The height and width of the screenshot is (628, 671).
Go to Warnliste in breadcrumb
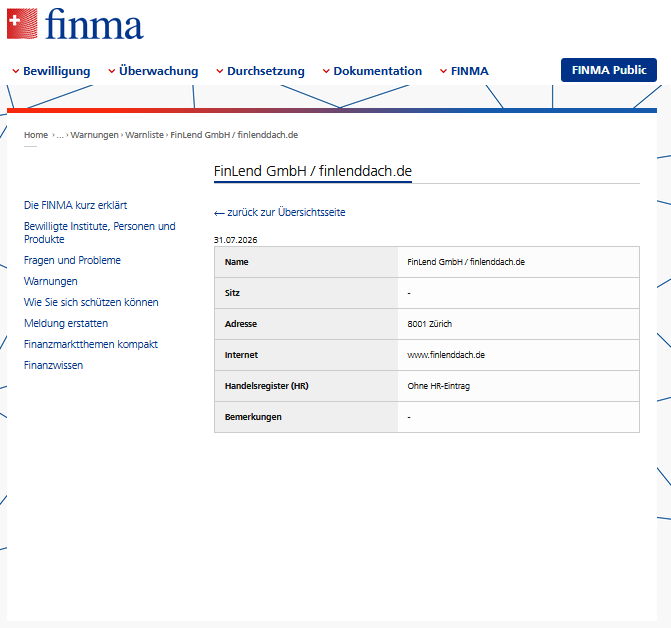coord(144,135)
